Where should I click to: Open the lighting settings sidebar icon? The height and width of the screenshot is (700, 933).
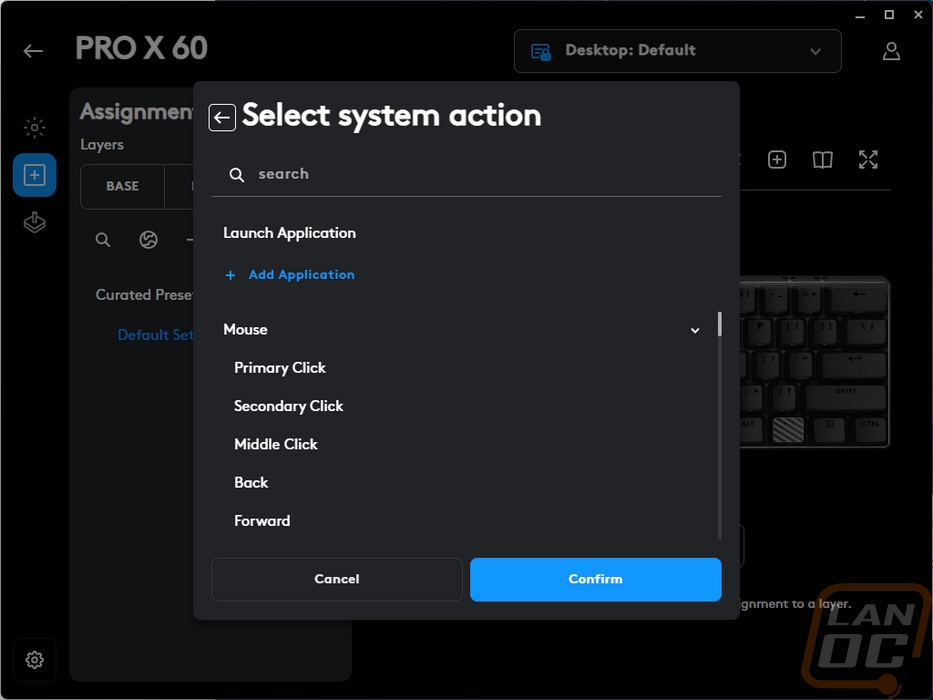(x=35, y=127)
